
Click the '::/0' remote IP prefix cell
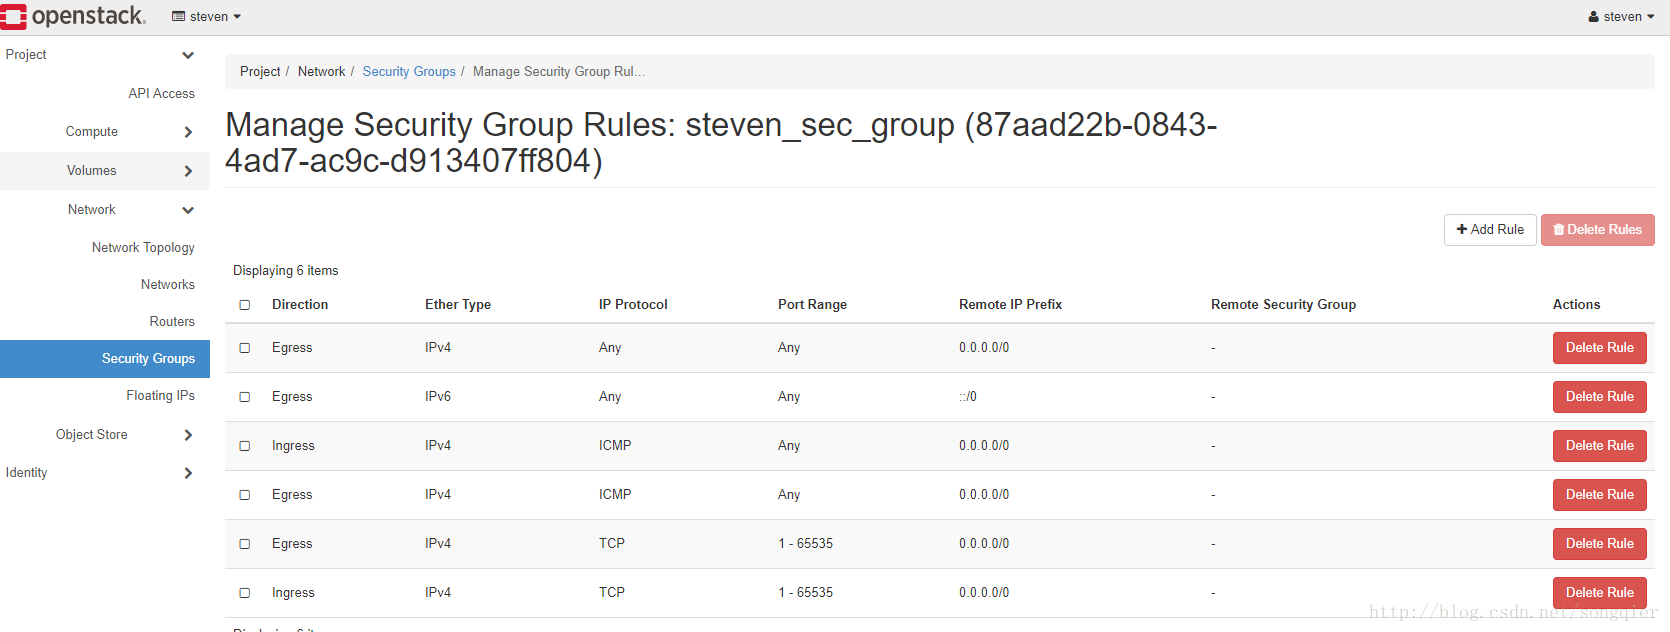point(968,397)
